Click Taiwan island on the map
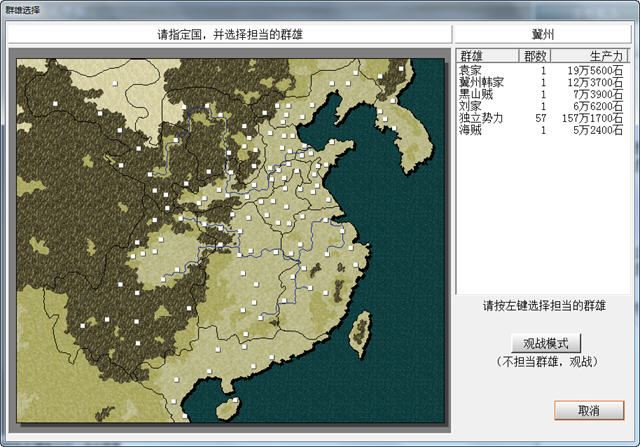Screen dimensions: 640x447 point(360,334)
